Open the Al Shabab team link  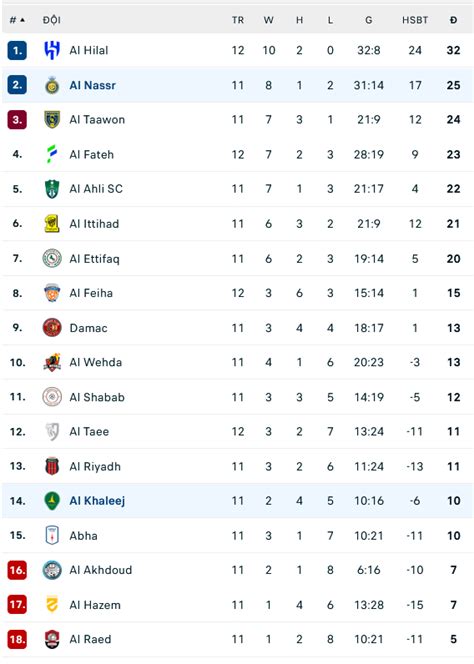[x=97, y=397]
